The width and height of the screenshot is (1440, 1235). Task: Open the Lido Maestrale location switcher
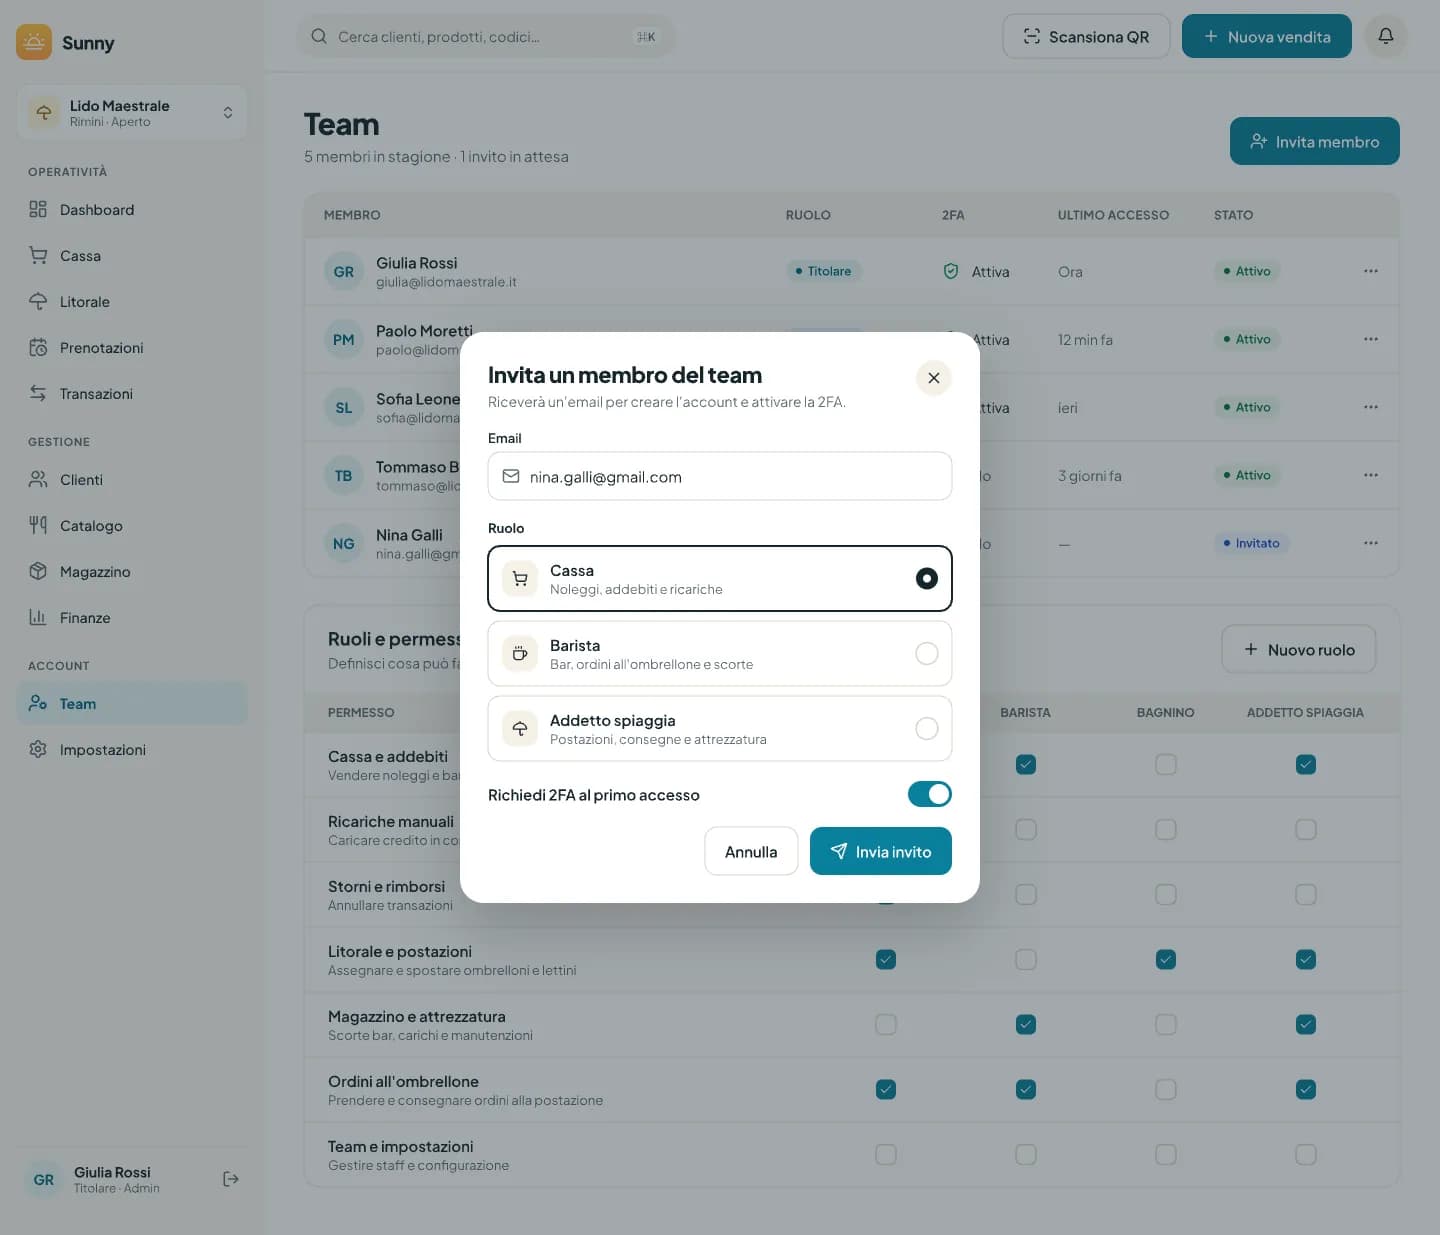pyautogui.click(x=132, y=112)
